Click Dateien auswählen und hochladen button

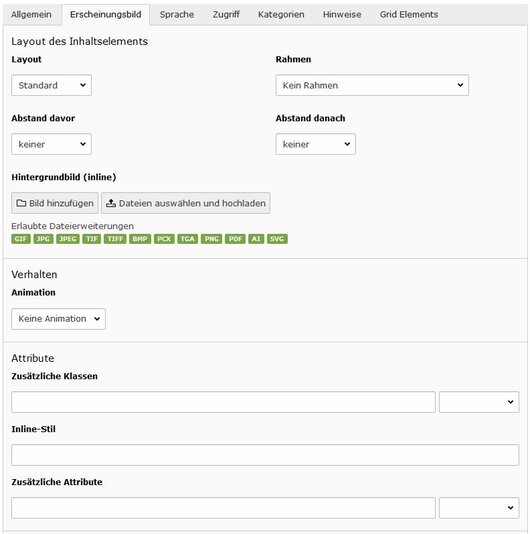(x=186, y=203)
